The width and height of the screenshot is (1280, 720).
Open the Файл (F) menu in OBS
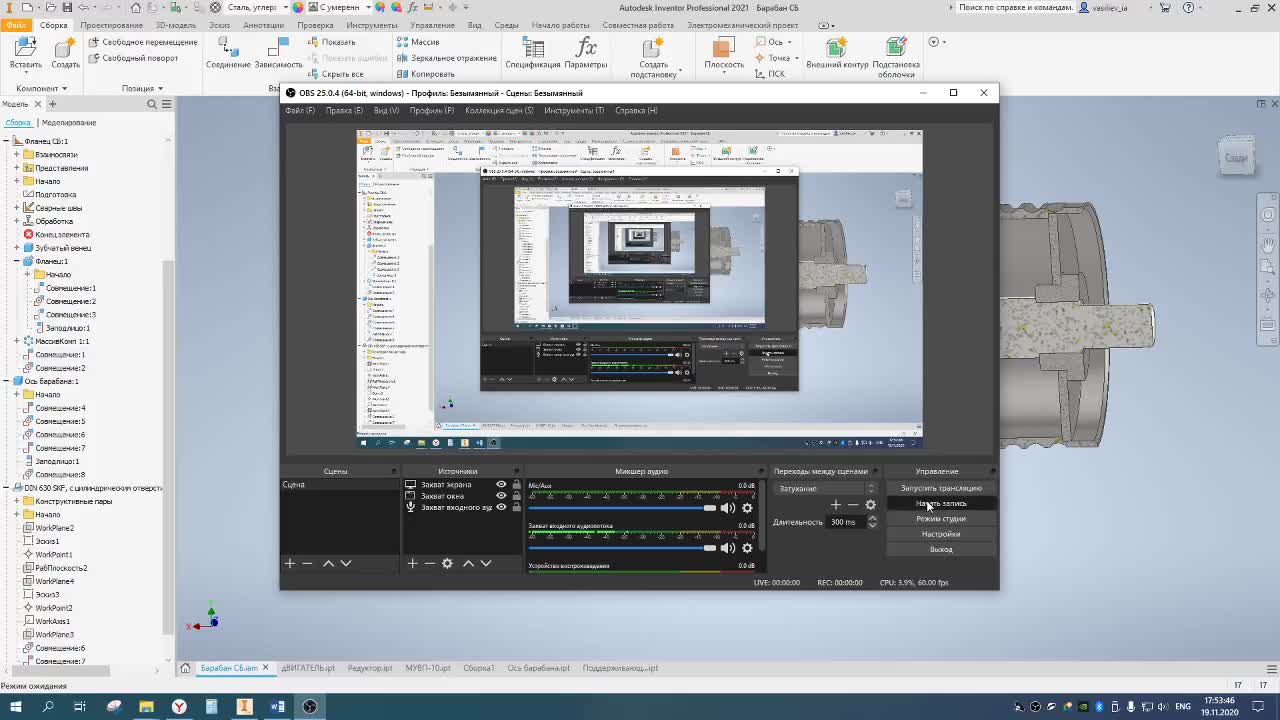(300, 110)
